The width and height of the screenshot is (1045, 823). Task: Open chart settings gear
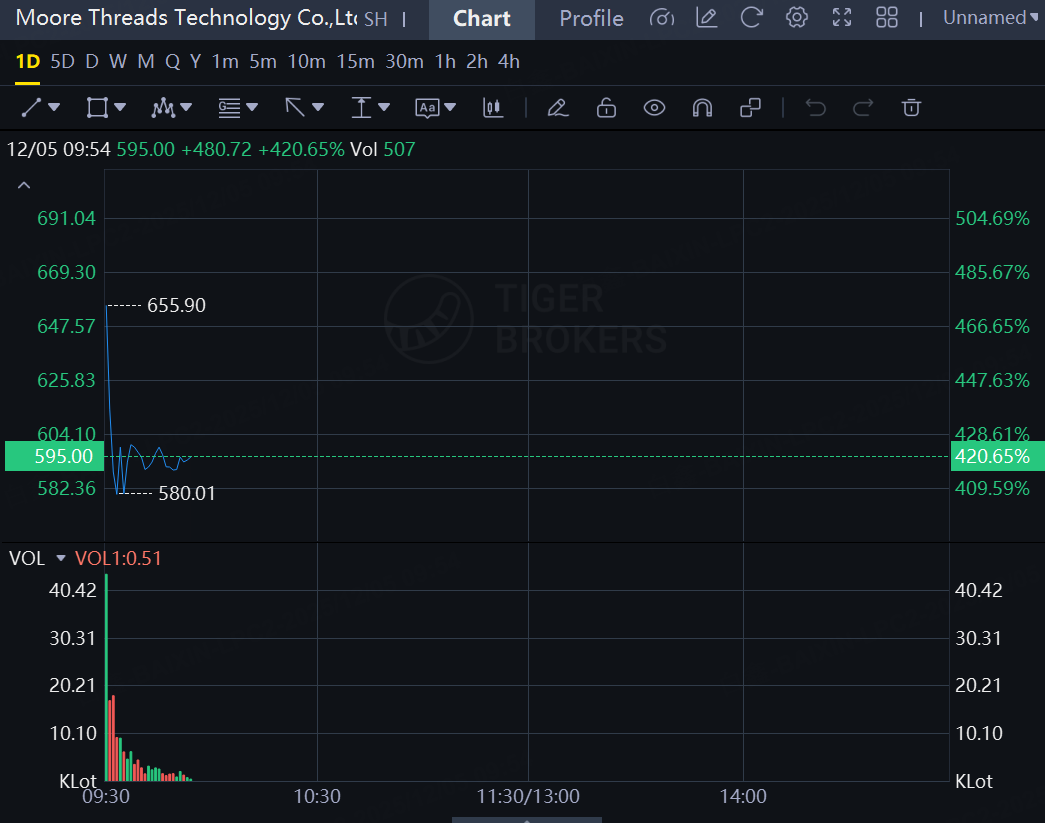point(796,18)
